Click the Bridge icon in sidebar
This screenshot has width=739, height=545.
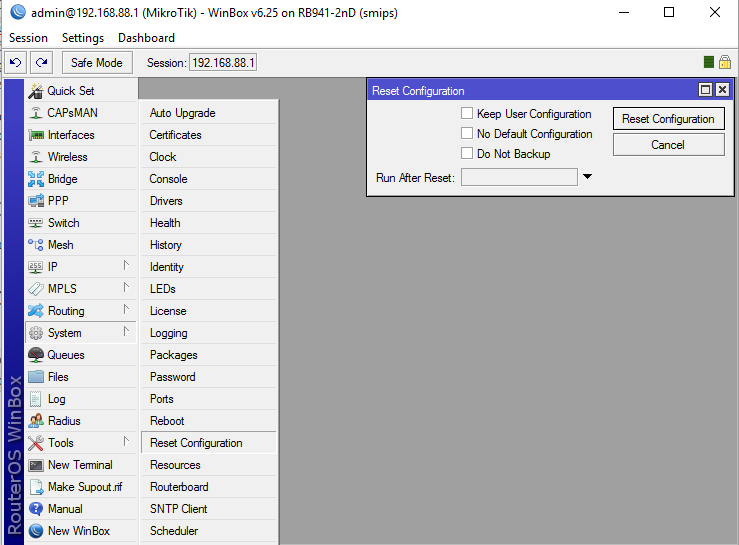(x=36, y=179)
